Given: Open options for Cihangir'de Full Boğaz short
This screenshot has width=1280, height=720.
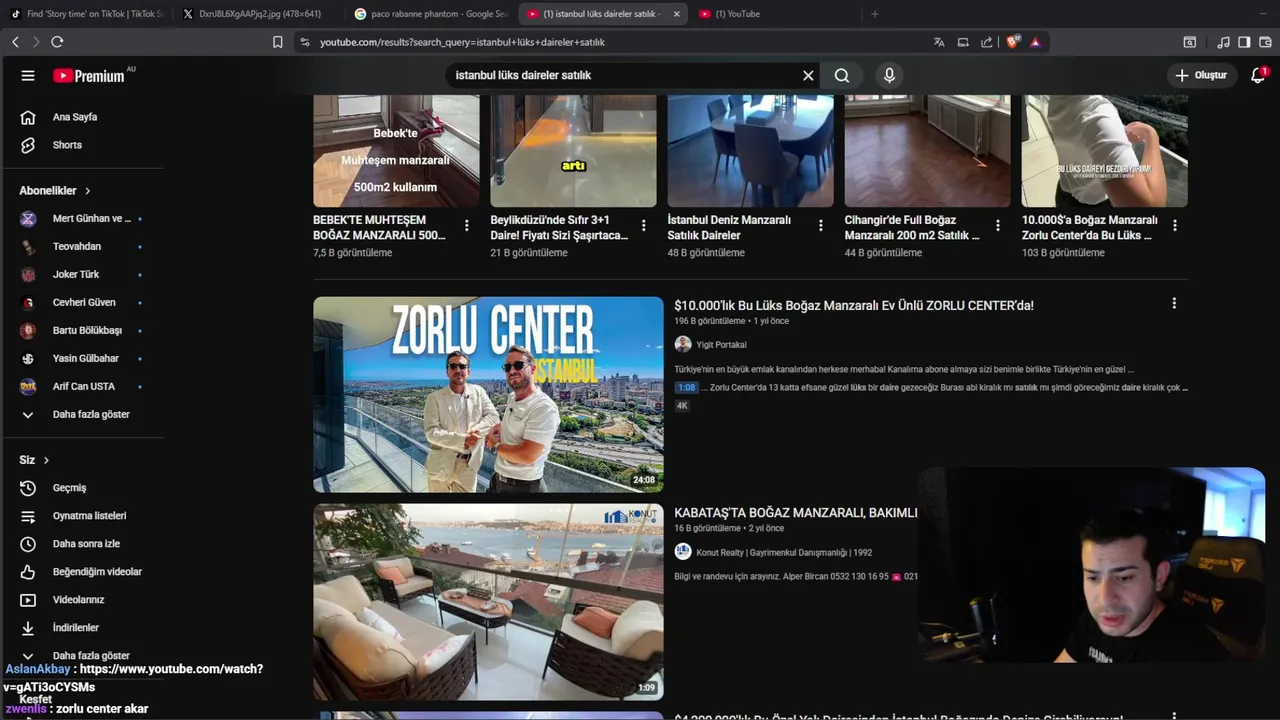Looking at the screenshot, I should tap(998, 226).
